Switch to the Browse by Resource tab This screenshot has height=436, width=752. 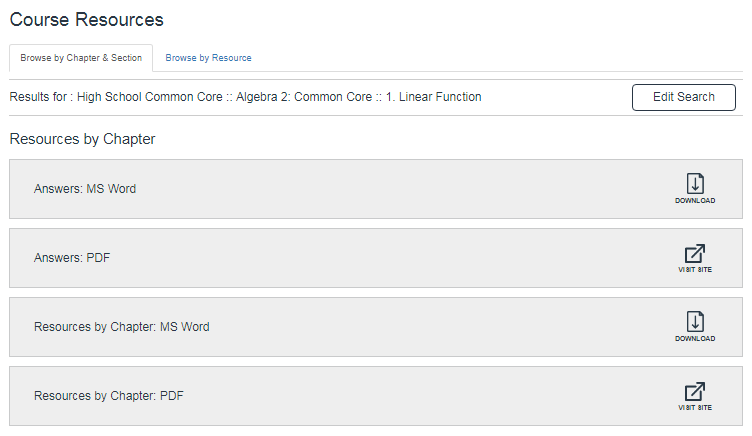coord(208,58)
